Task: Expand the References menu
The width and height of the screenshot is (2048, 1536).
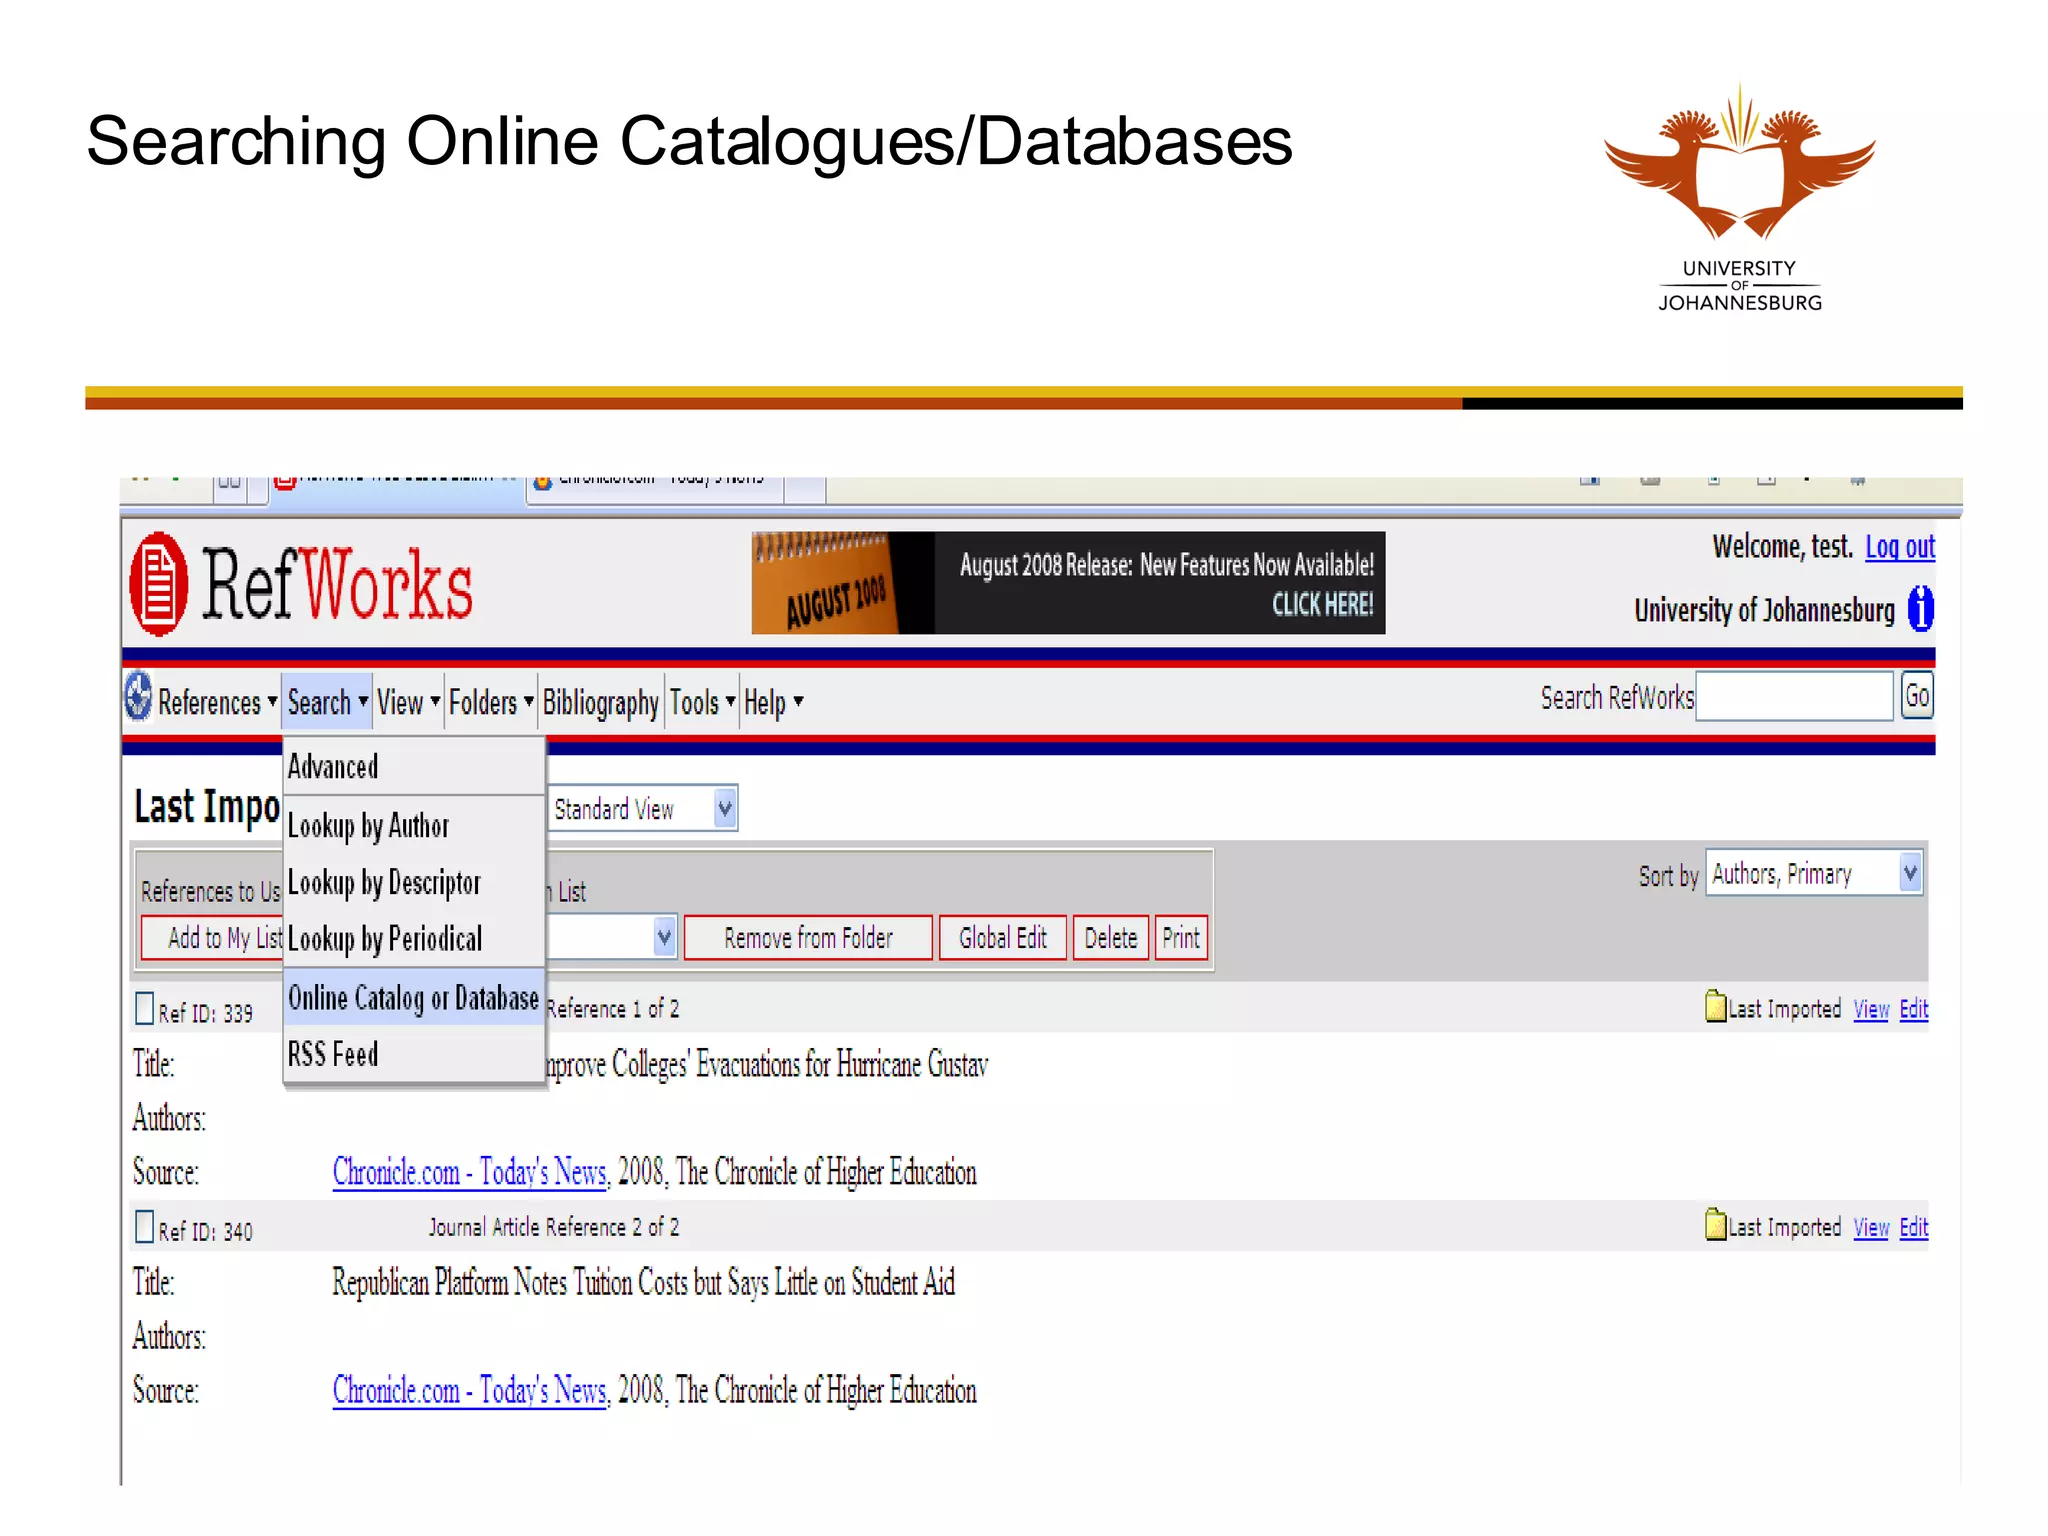Action: pos(217,702)
